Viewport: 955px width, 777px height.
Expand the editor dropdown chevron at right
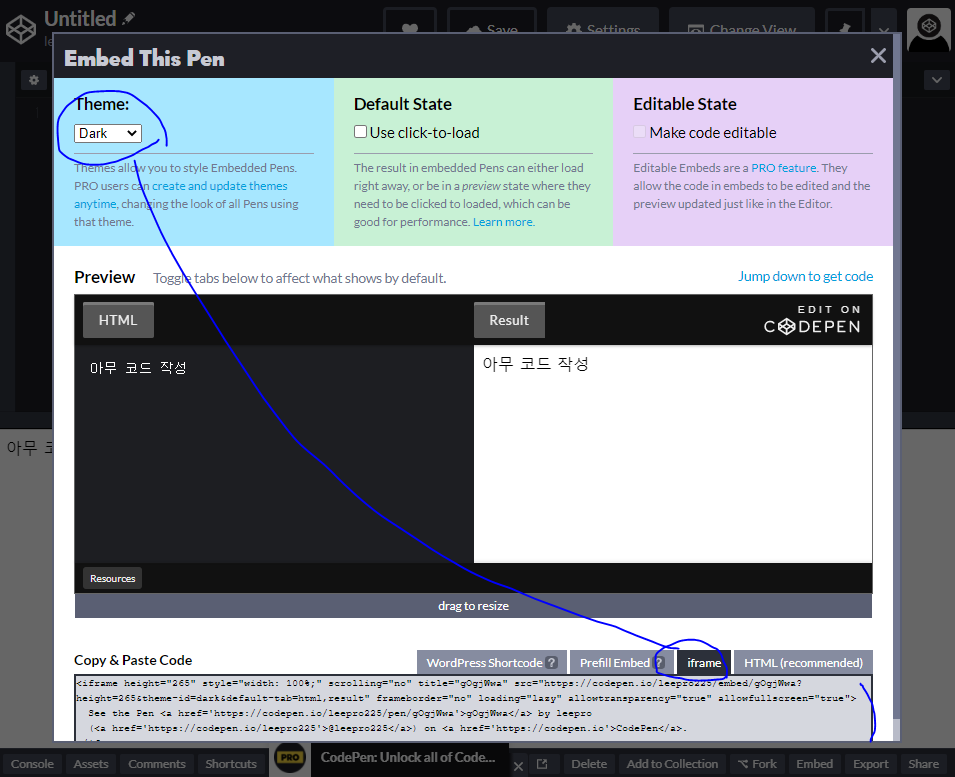click(937, 80)
